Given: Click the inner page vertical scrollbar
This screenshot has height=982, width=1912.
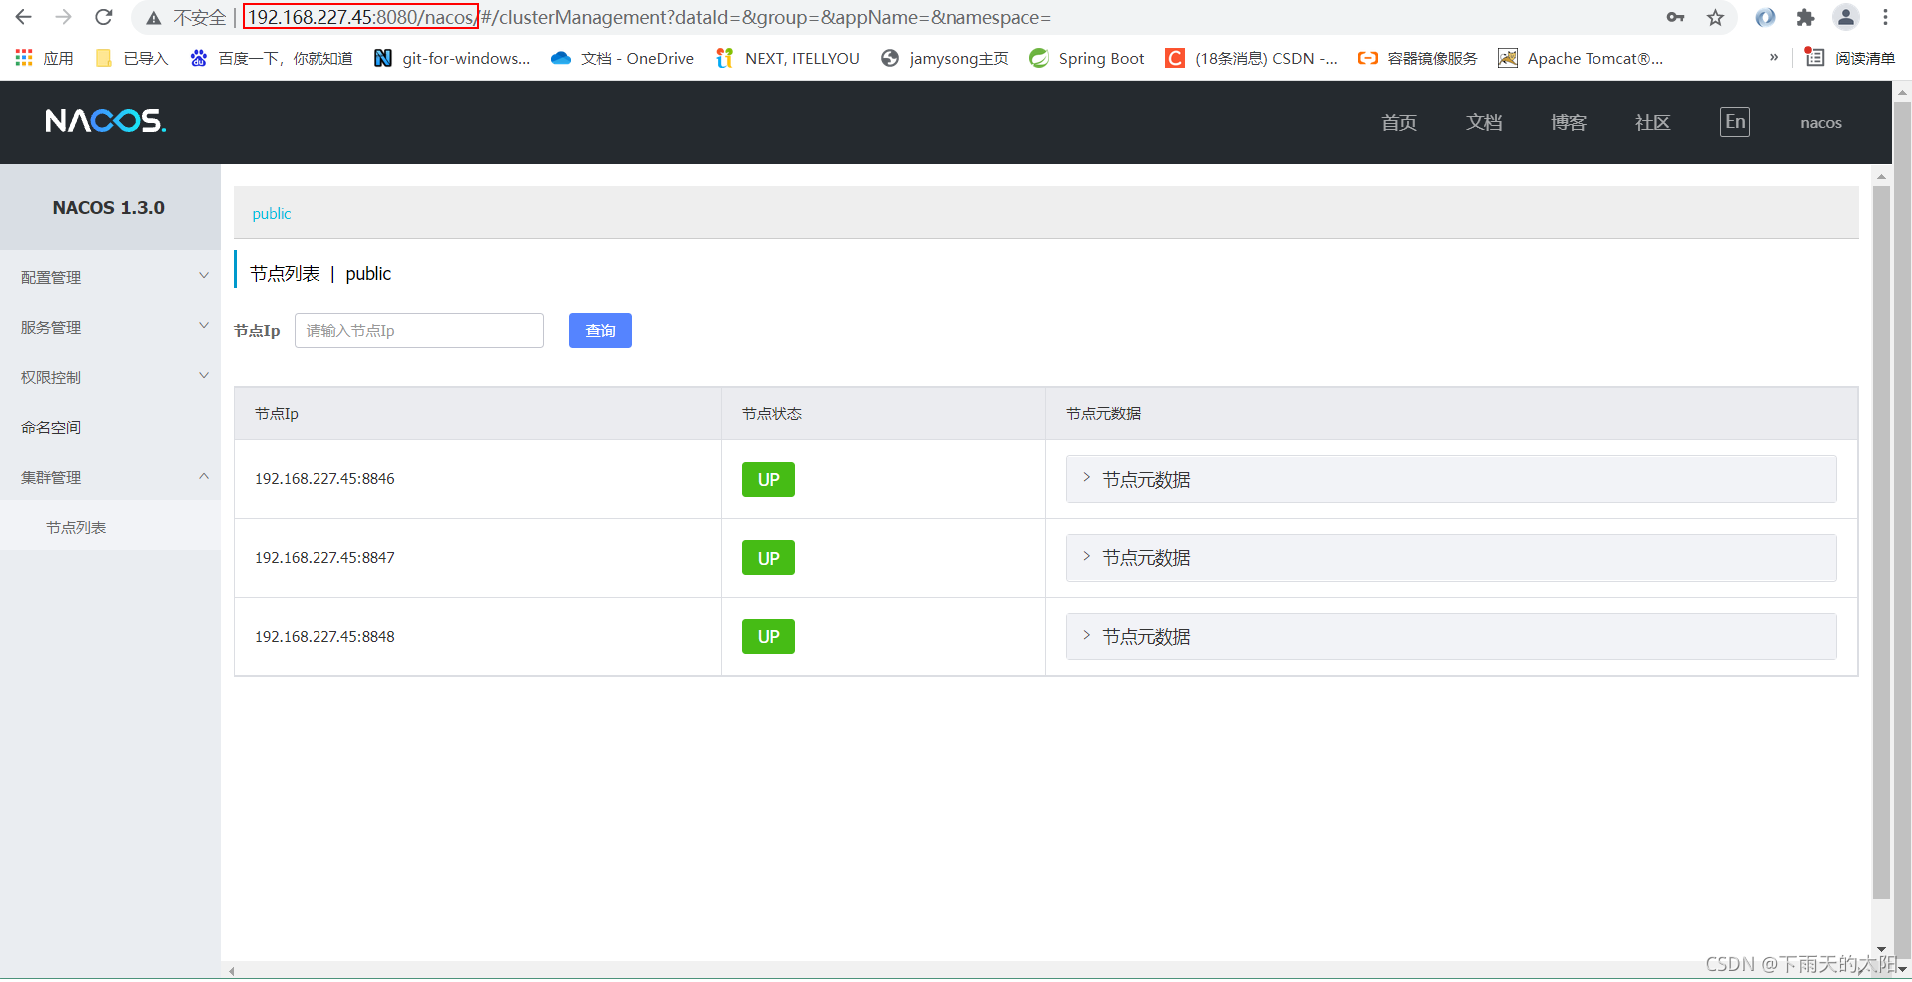Looking at the screenshot, I should [x=1881, y=542].
